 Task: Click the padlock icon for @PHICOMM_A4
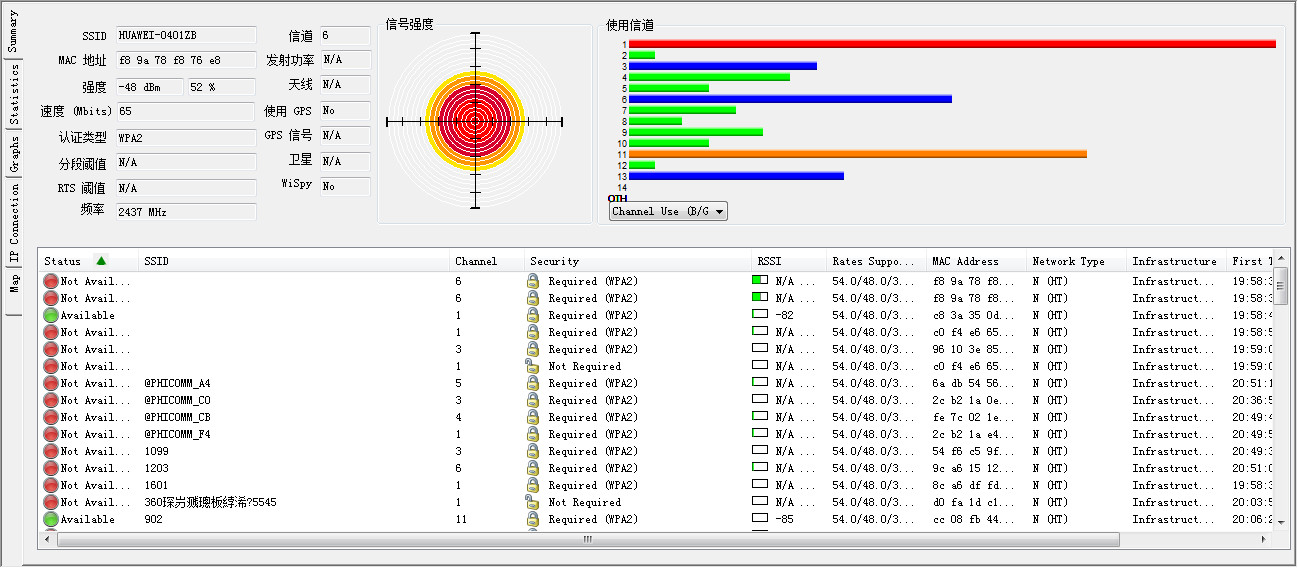(533, 383)
